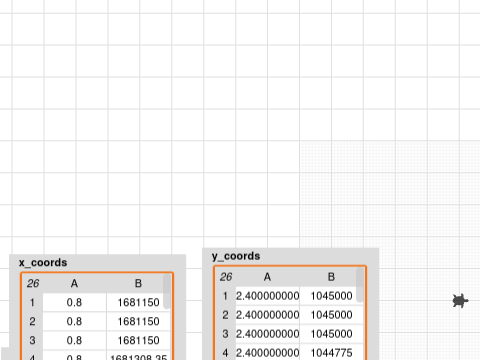Select column B header in y_coords table
Viewport: 480px width, 360px height.
331,277
